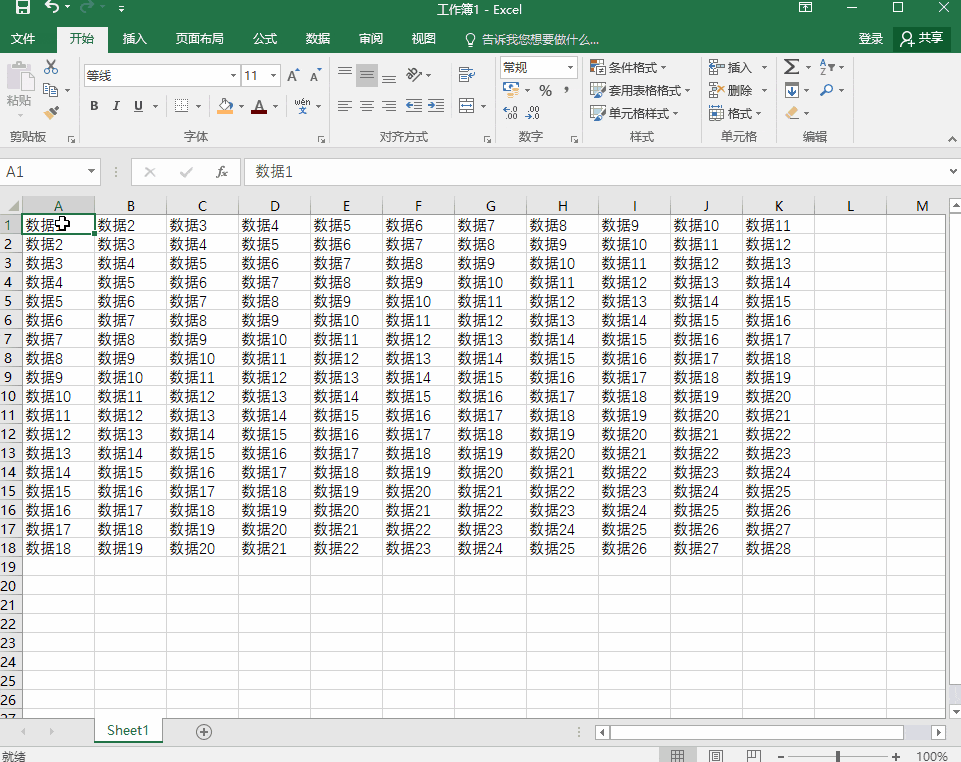Toggle Align Right horizontal alignment
Image resolution: width=961 pixels, height=762 pixels.
(x=389, y=106)
